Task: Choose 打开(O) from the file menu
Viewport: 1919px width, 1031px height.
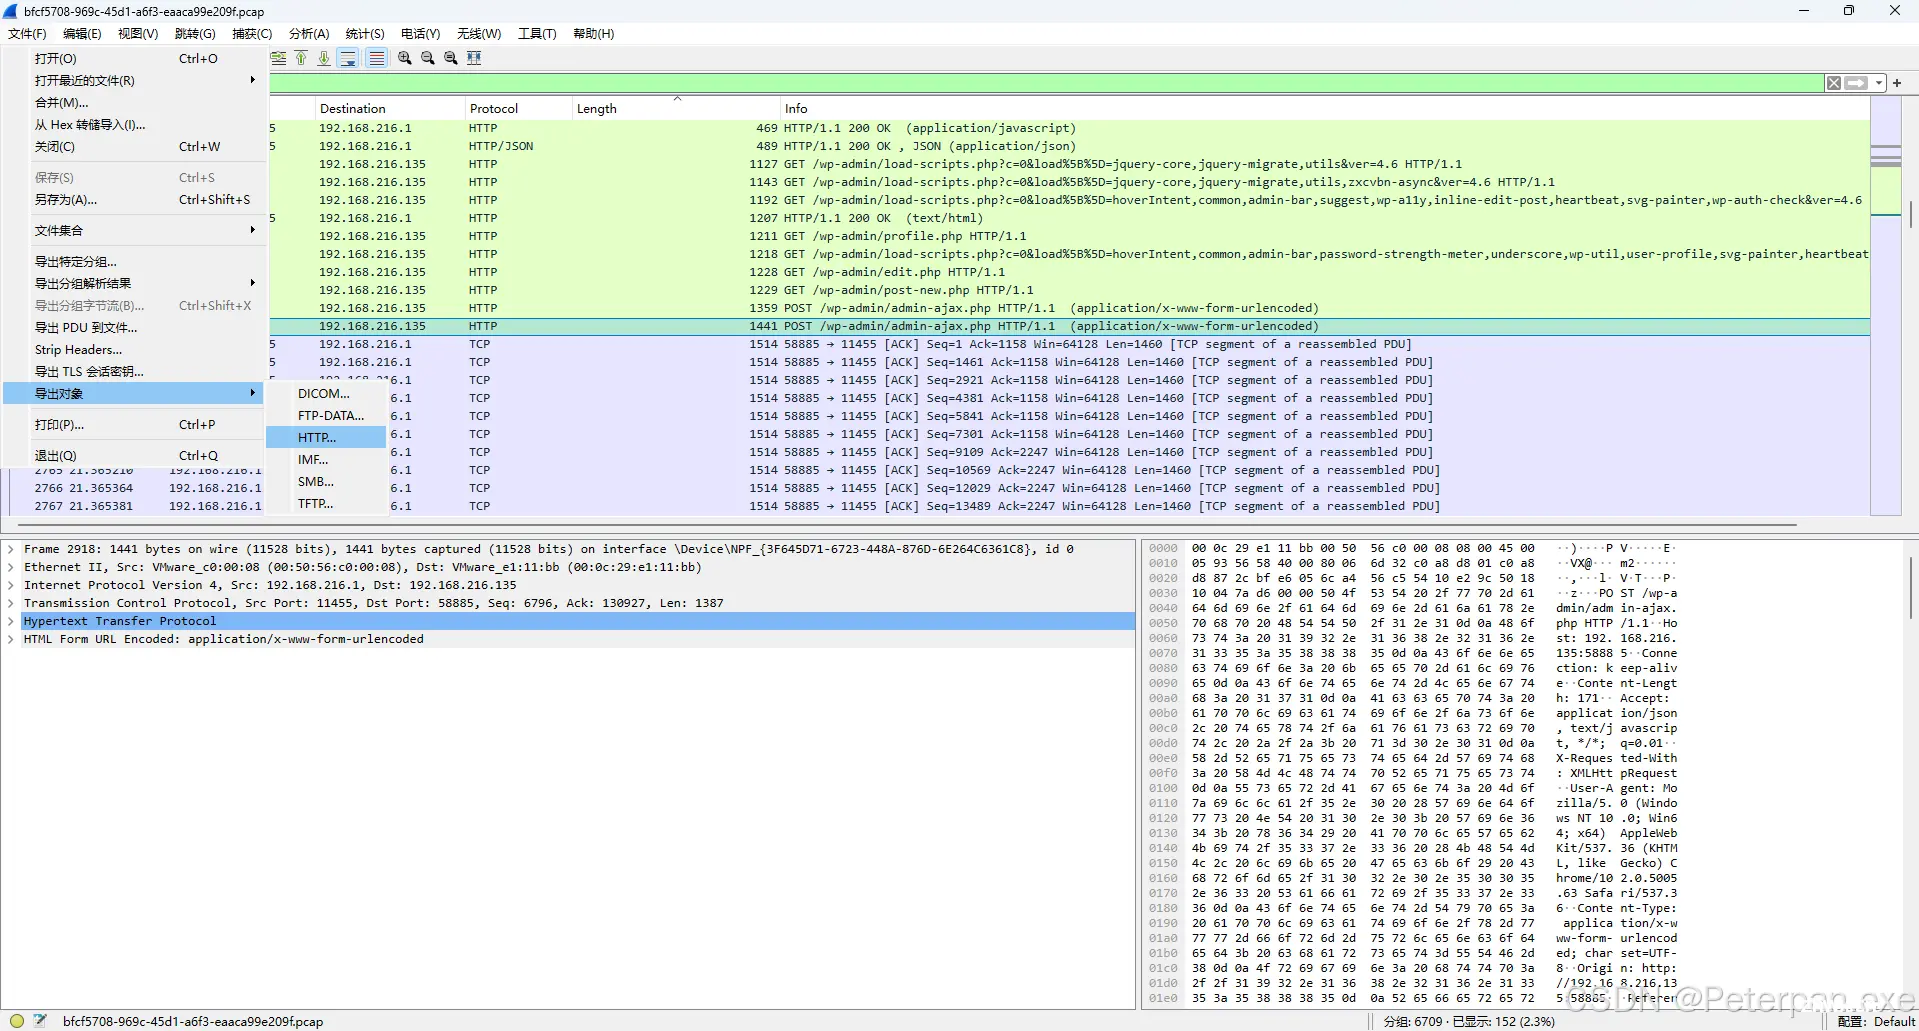Action: 135,59
